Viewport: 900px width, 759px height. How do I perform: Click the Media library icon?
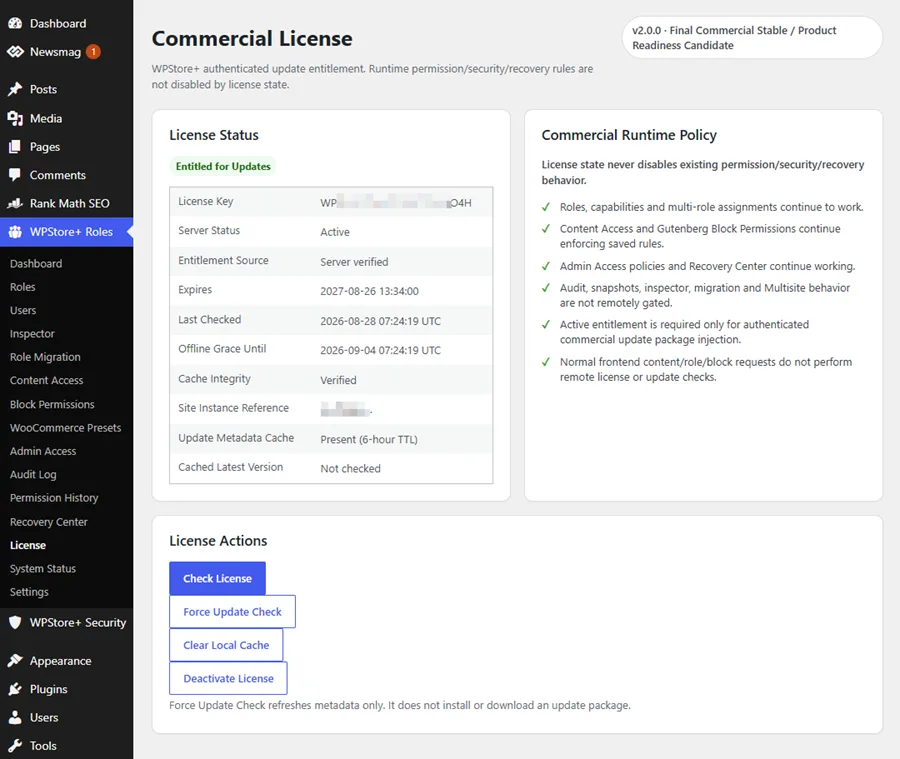[15, 118]
